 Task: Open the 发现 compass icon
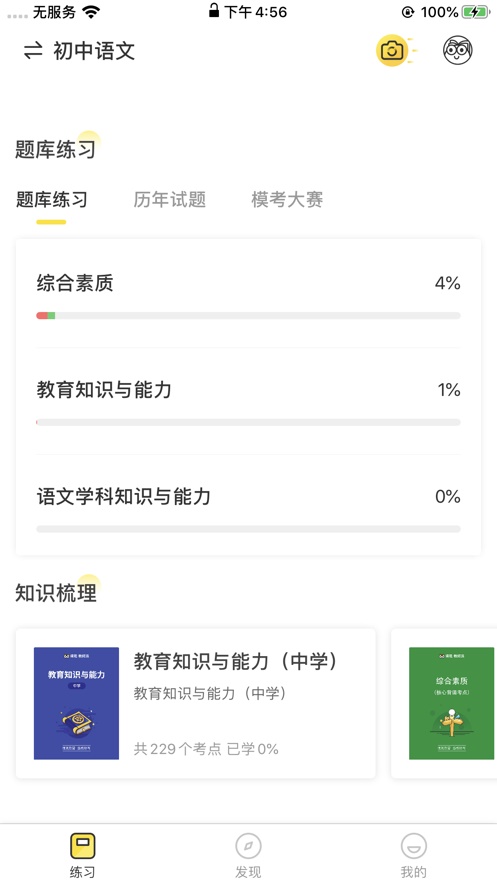tap(248, 846)
